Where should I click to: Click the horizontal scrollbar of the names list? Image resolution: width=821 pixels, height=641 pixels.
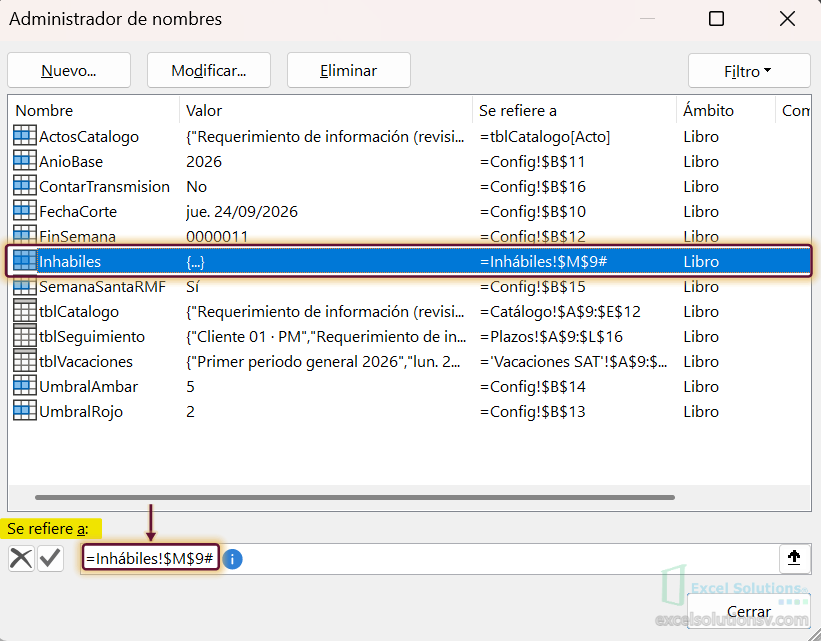pyautogui.click(x=355, y=498)
